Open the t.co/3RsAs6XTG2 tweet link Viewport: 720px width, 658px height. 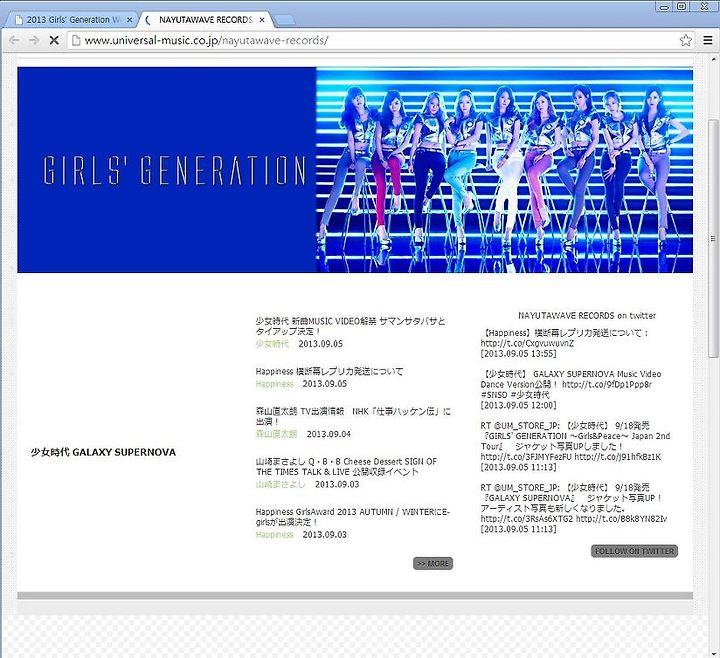pyautogui.click(x=527, y=519)
